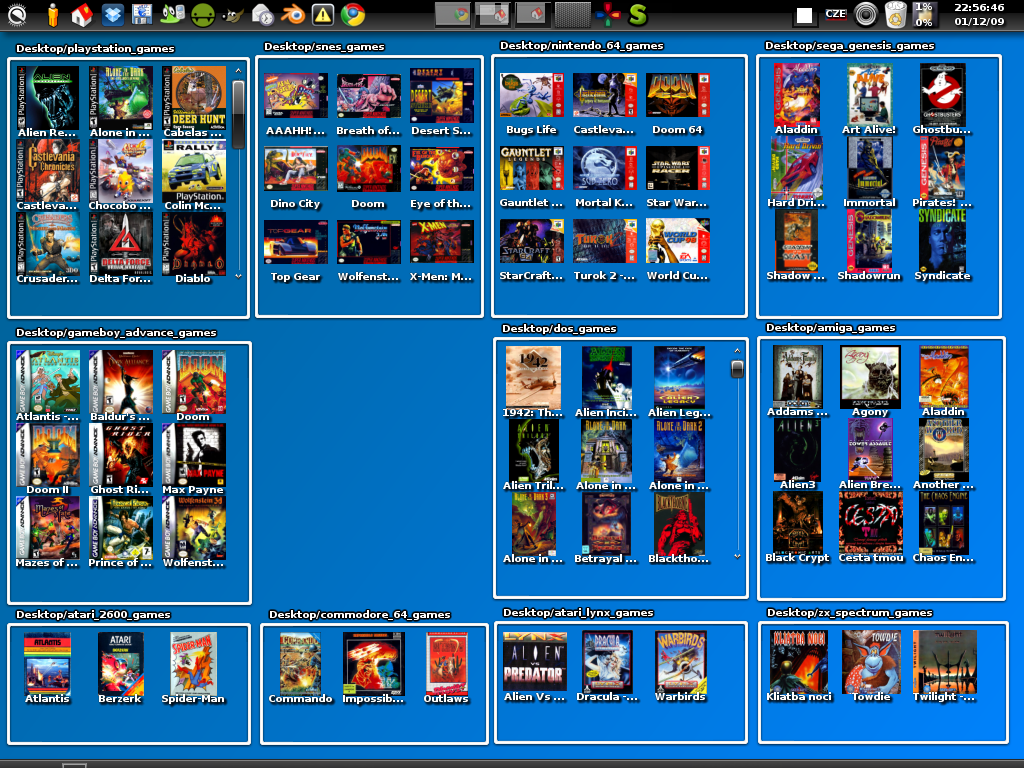
Task: Click the 22:56:46 clock in the panel
Action: (x=979, y=14)
